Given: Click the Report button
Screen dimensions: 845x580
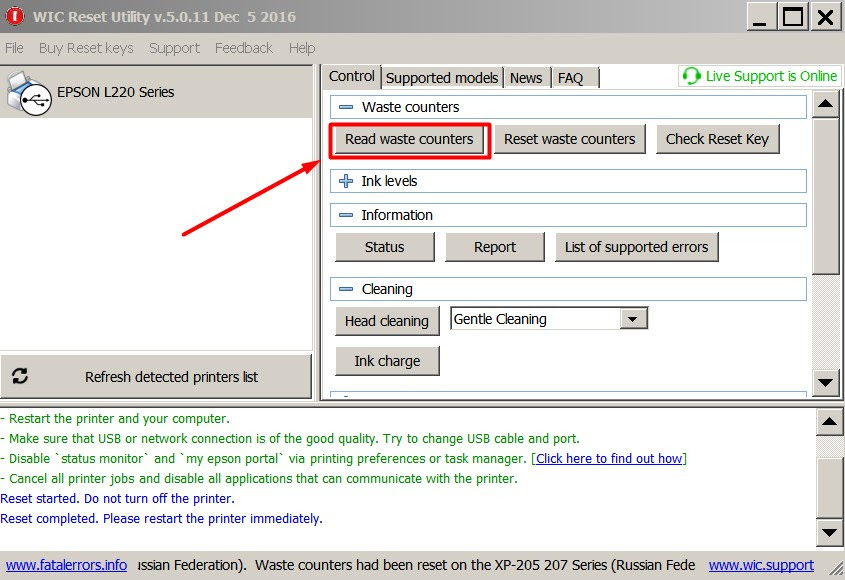Looking at the screenshot, I should [495, 247].
